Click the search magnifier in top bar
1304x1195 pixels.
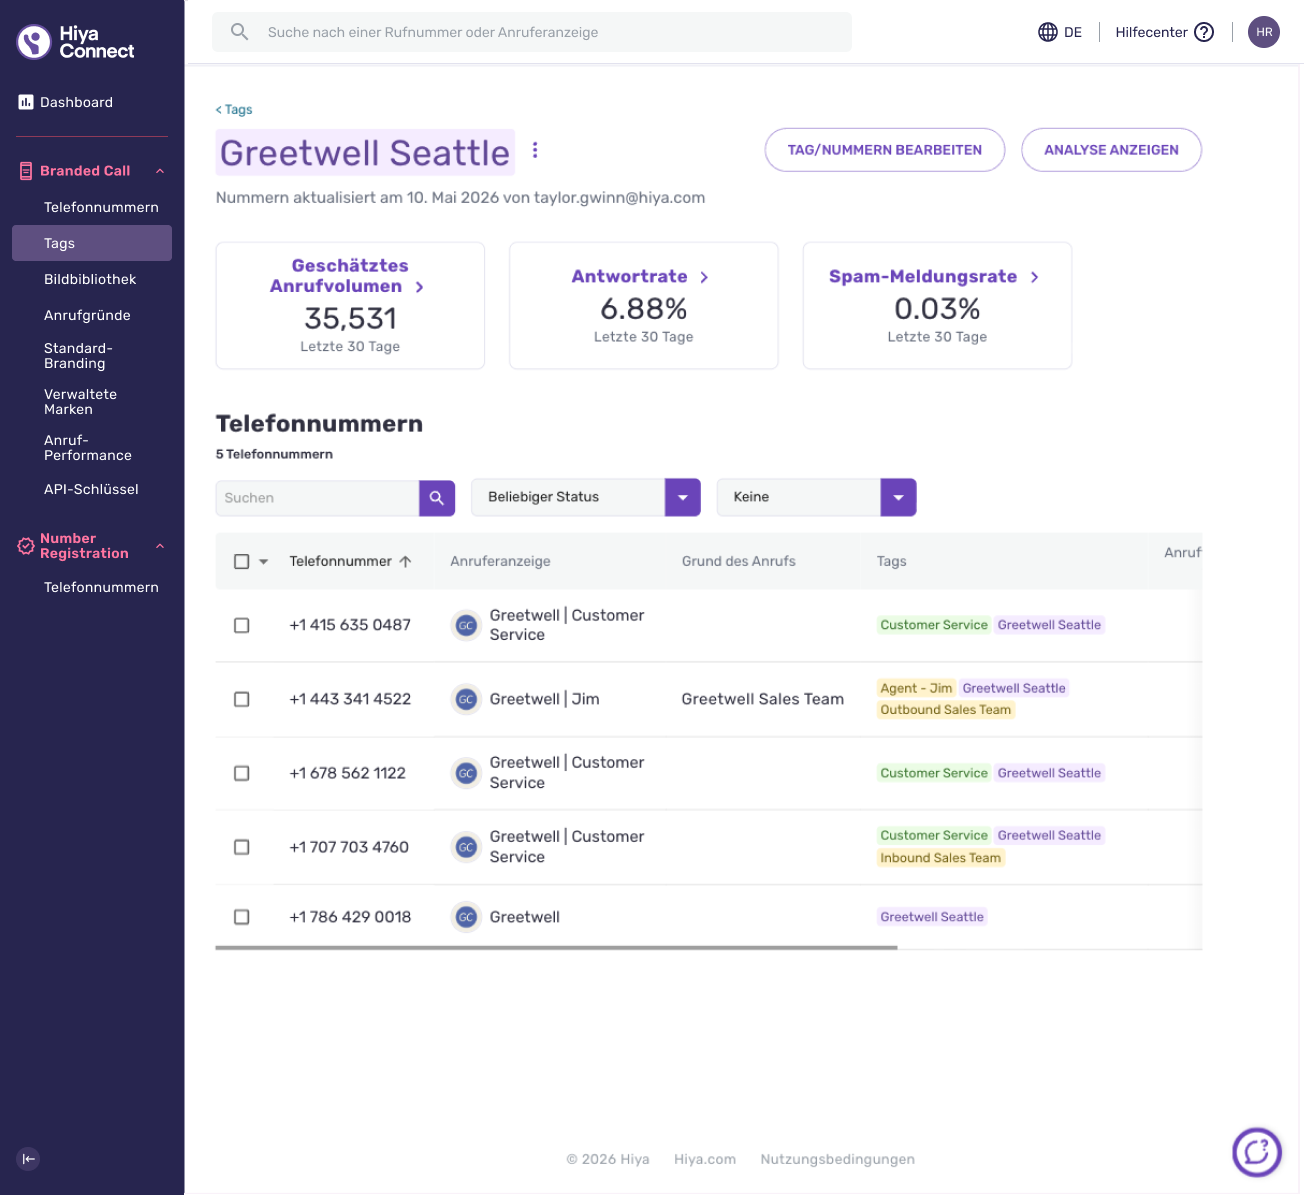pos(239,32)
